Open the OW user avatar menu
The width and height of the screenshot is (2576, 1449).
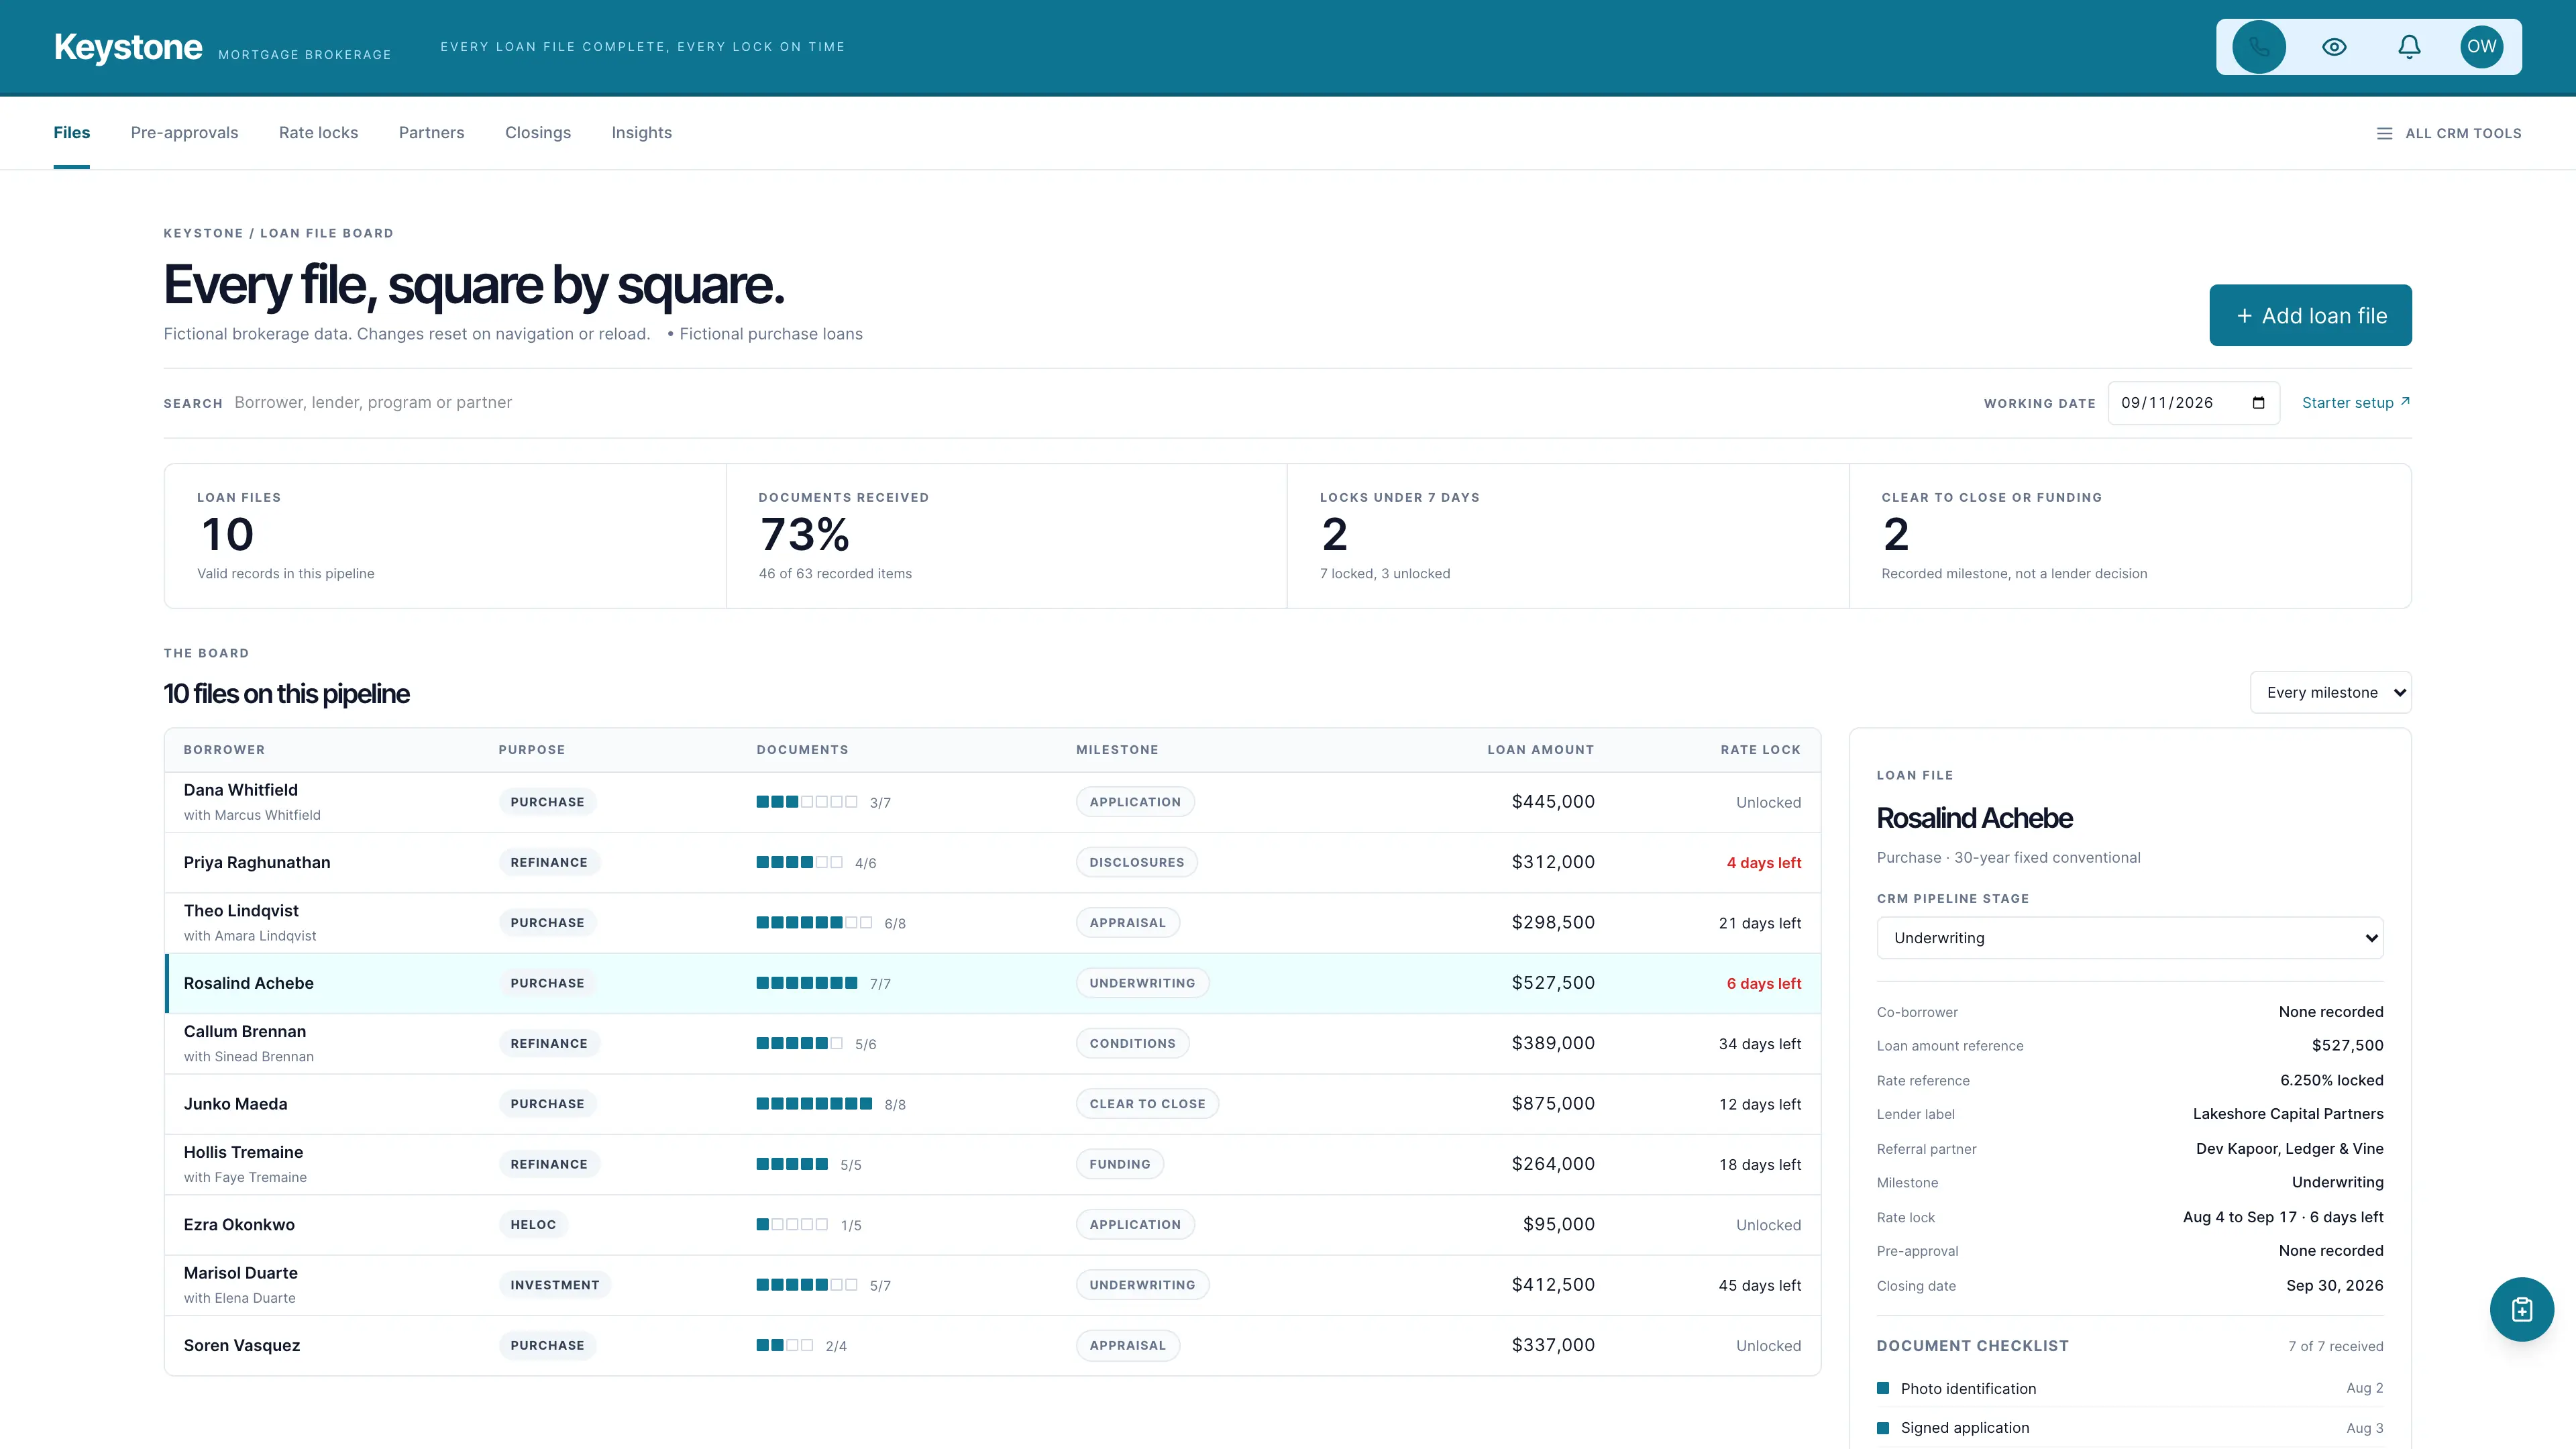pyautogui.click(x=2481, y=47)
